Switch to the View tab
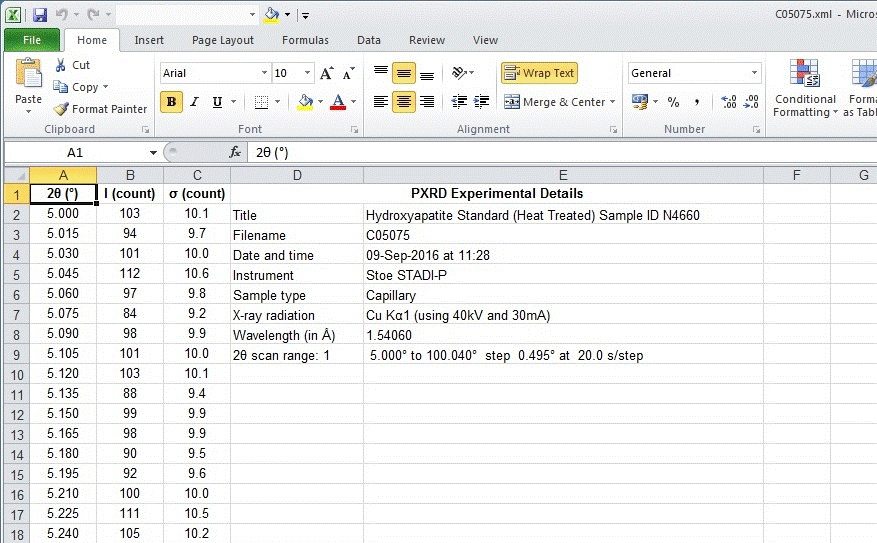 (485, 40)
